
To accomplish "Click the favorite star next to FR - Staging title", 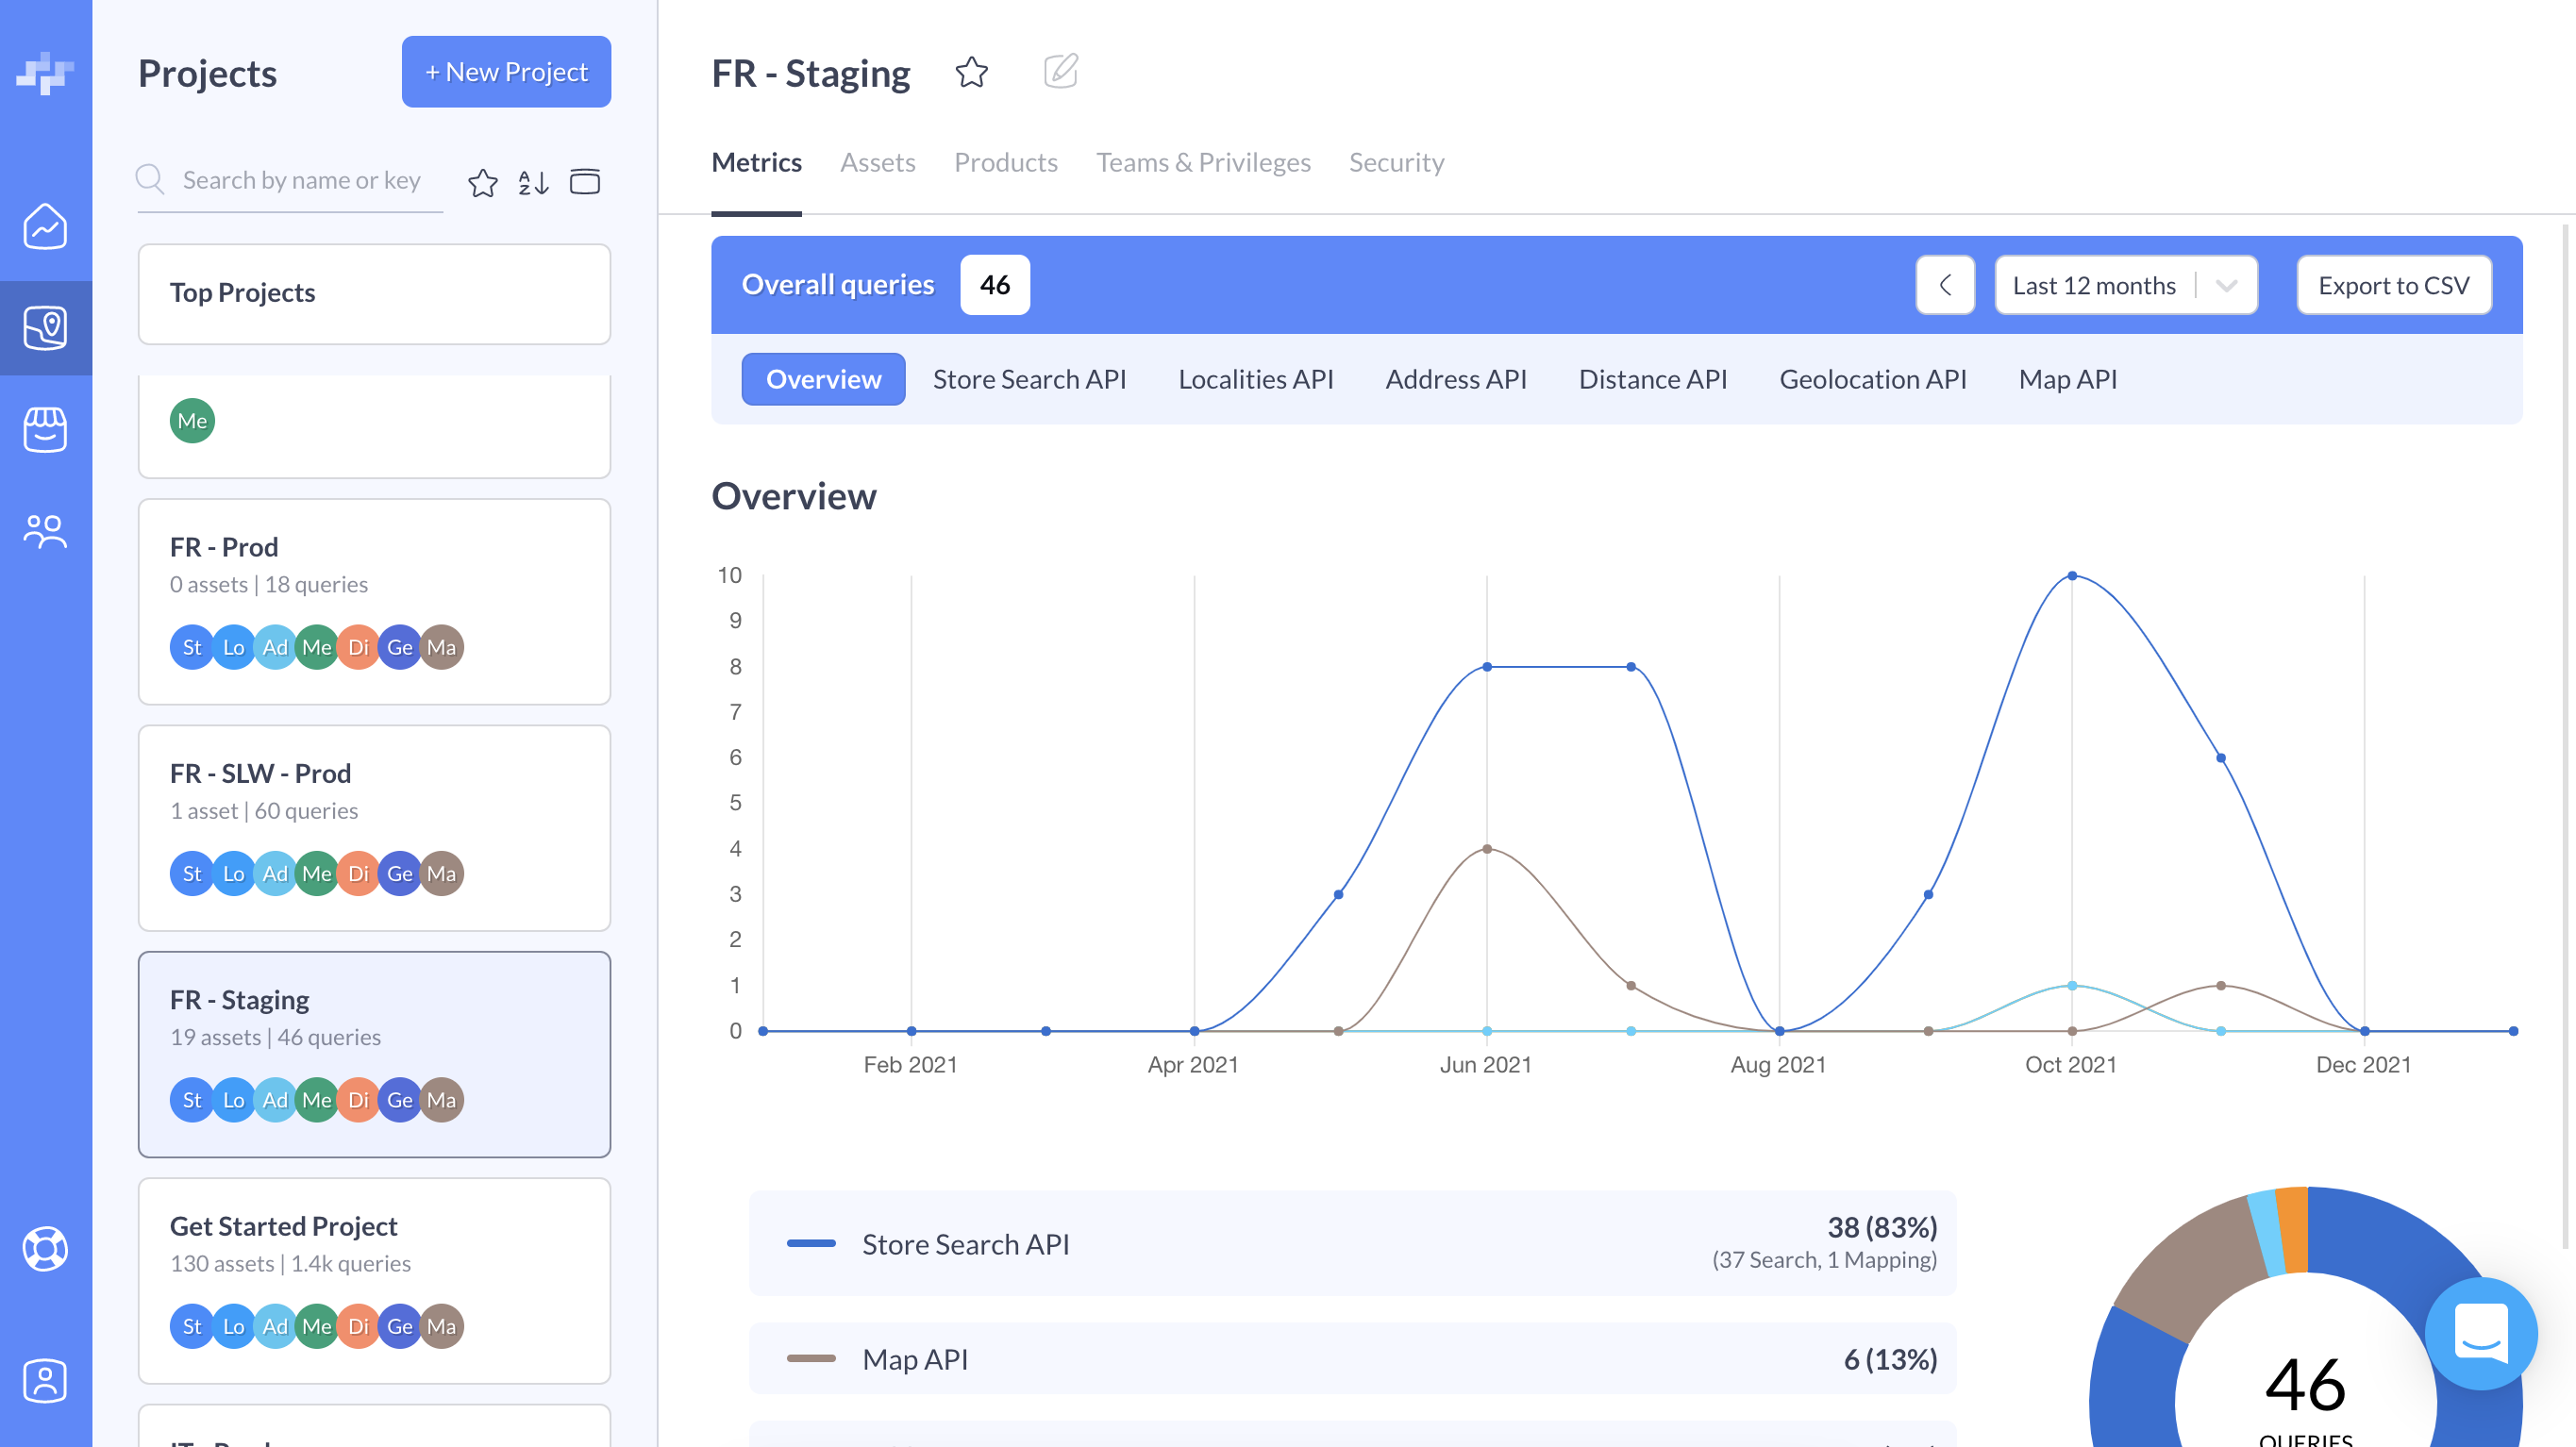I will point(971,72).
